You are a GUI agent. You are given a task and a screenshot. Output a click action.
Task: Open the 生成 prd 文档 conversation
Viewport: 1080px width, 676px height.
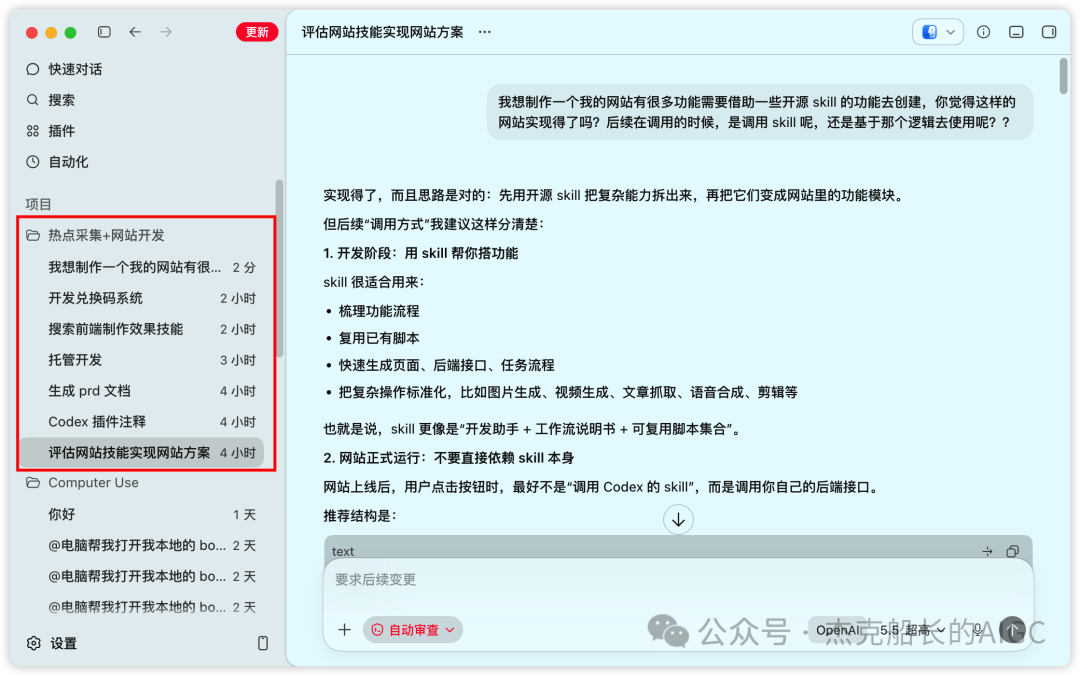pos(141,391)
